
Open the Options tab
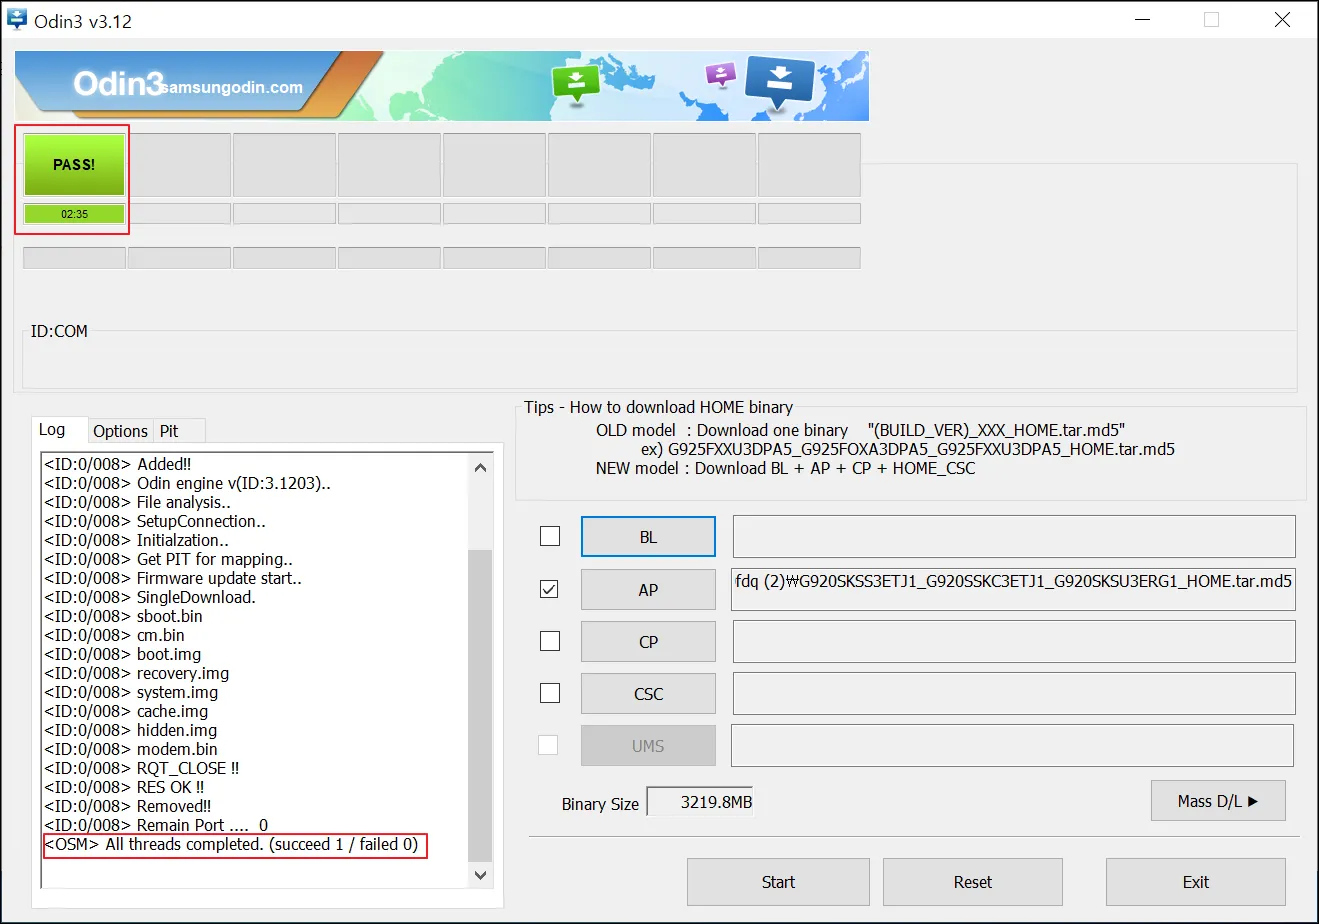coord(120,431)
